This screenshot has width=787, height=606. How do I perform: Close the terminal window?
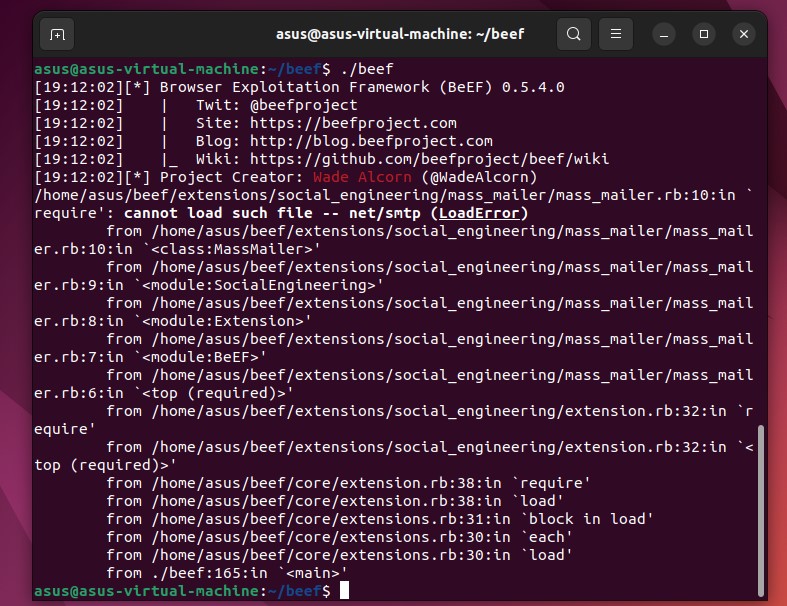click(x=744, y=34)
